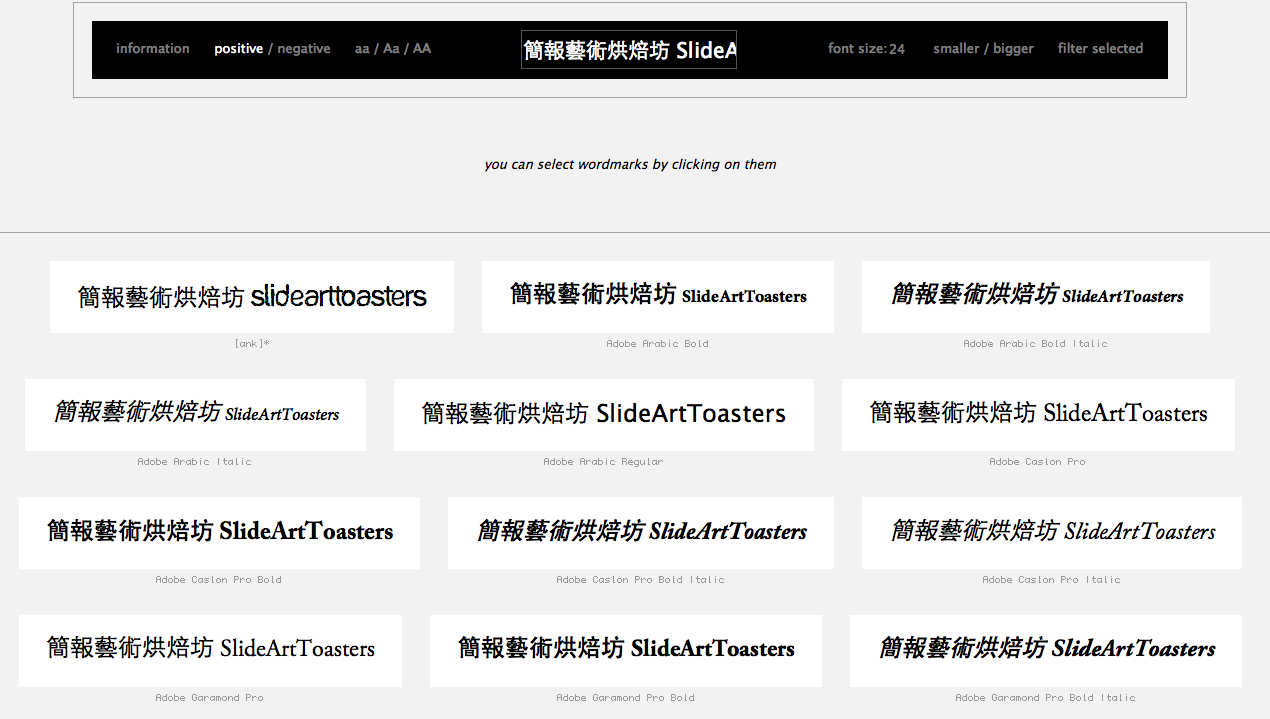This screenshot has width=1270, height=719.
Task: Click the font size: 24 label
Action: (866, 49)
